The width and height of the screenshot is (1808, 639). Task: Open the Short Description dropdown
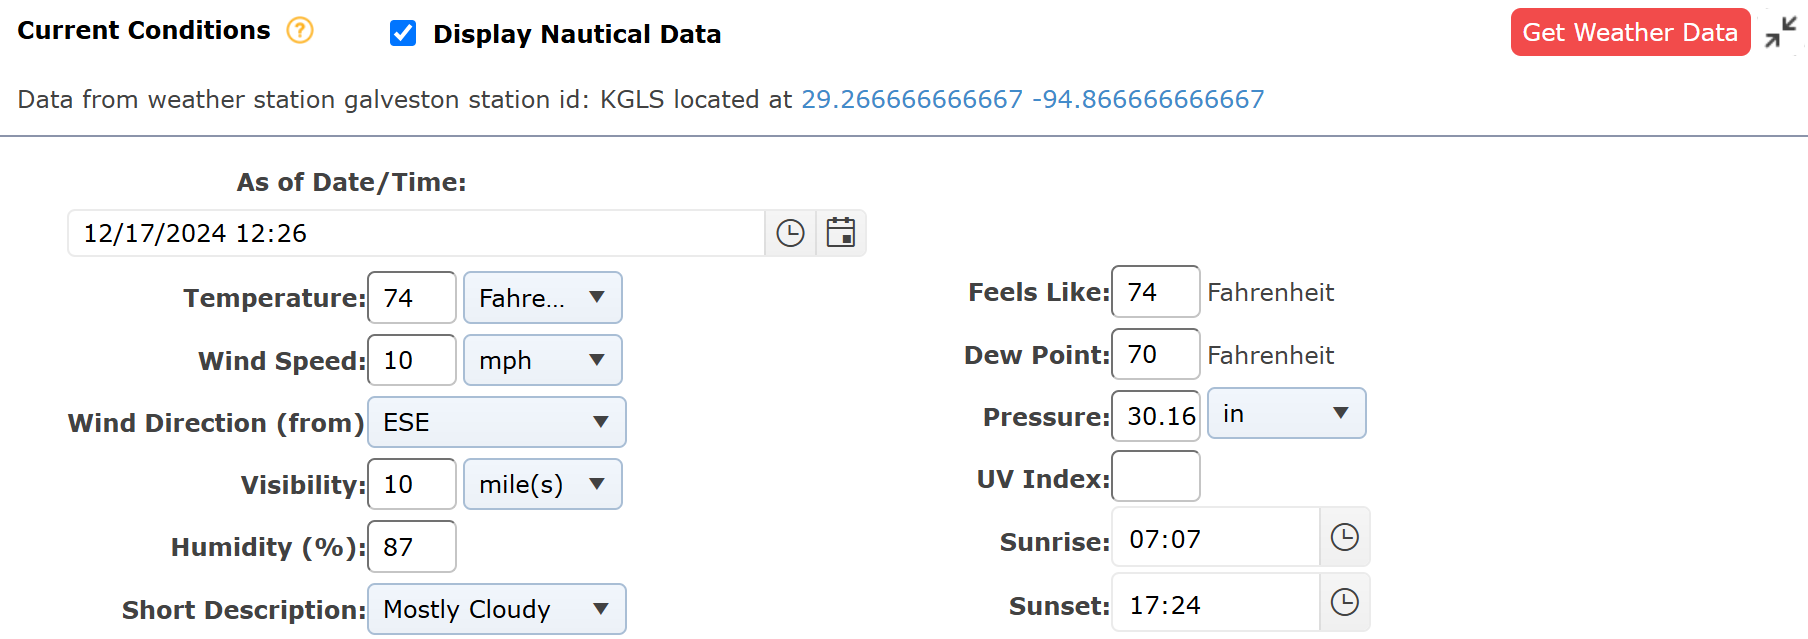(x=497, y=608)
